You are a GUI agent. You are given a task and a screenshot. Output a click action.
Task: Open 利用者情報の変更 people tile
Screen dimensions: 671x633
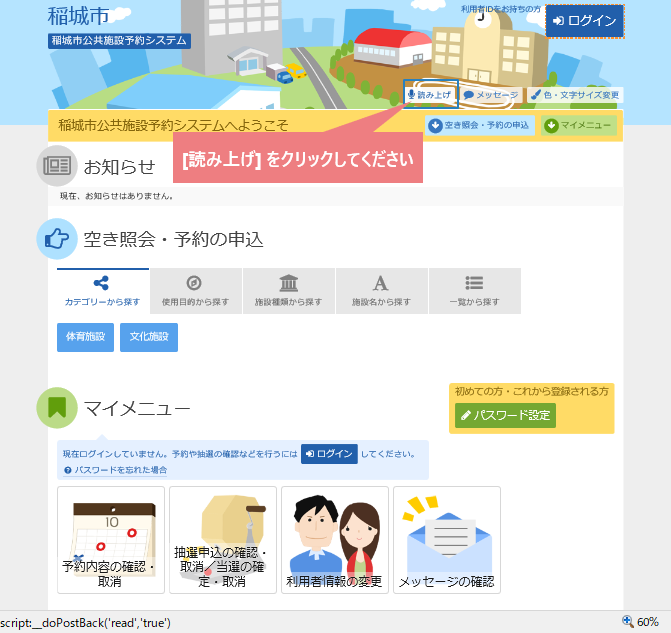click(x=335, y=540)
